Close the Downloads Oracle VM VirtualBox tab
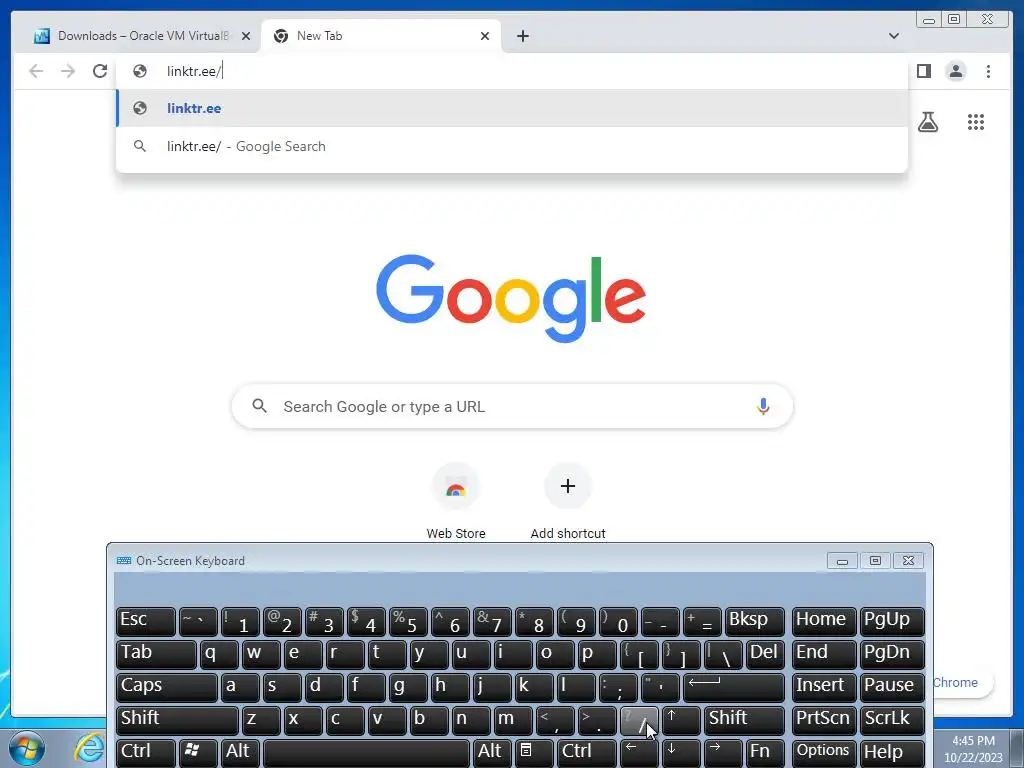The width and height of the screenshot is (1024, 768). pos(246,36)
